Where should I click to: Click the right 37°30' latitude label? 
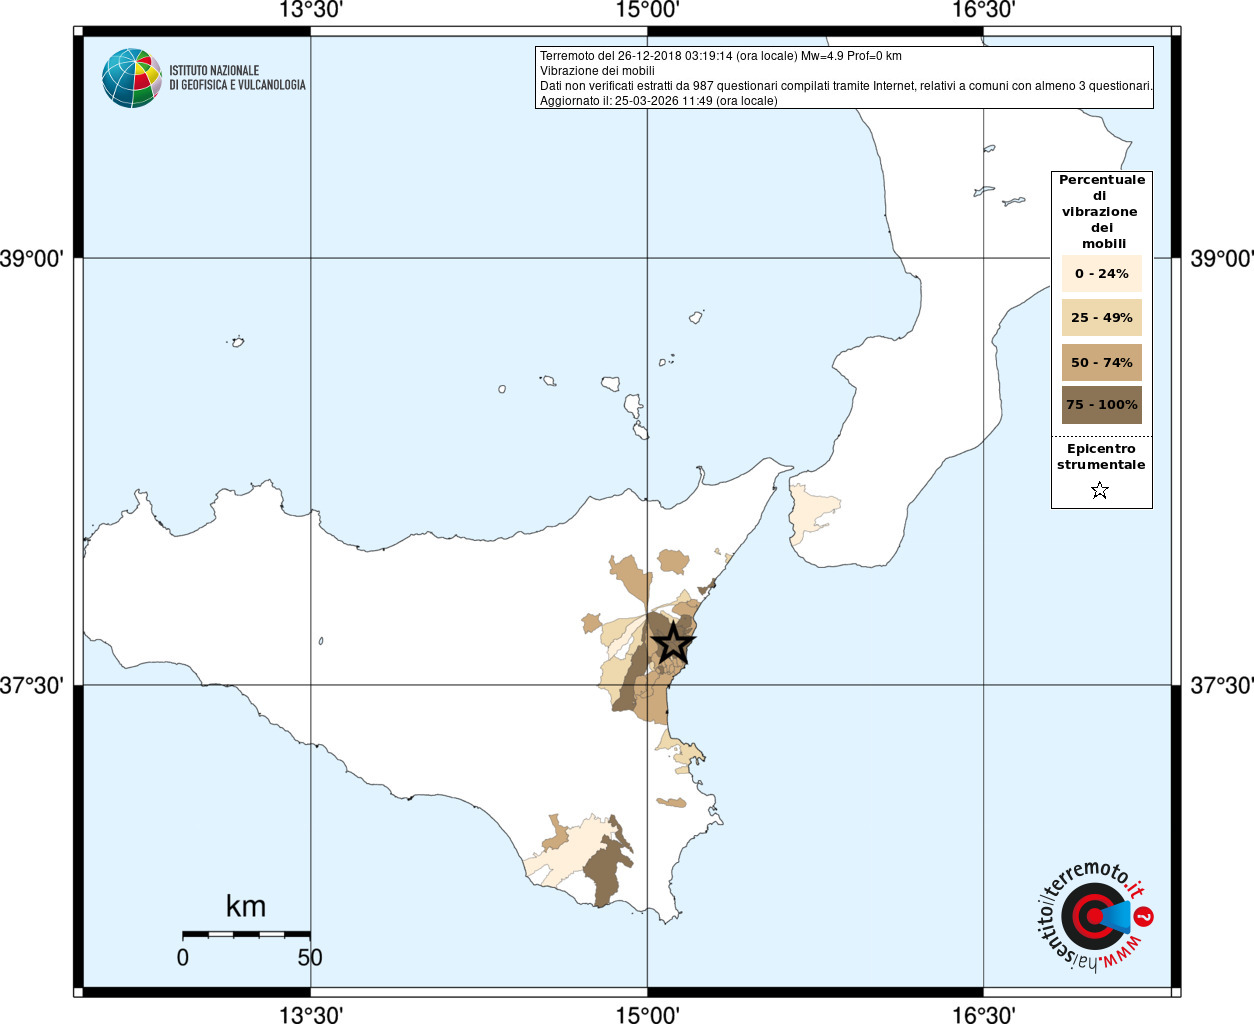coord(1222,686)
